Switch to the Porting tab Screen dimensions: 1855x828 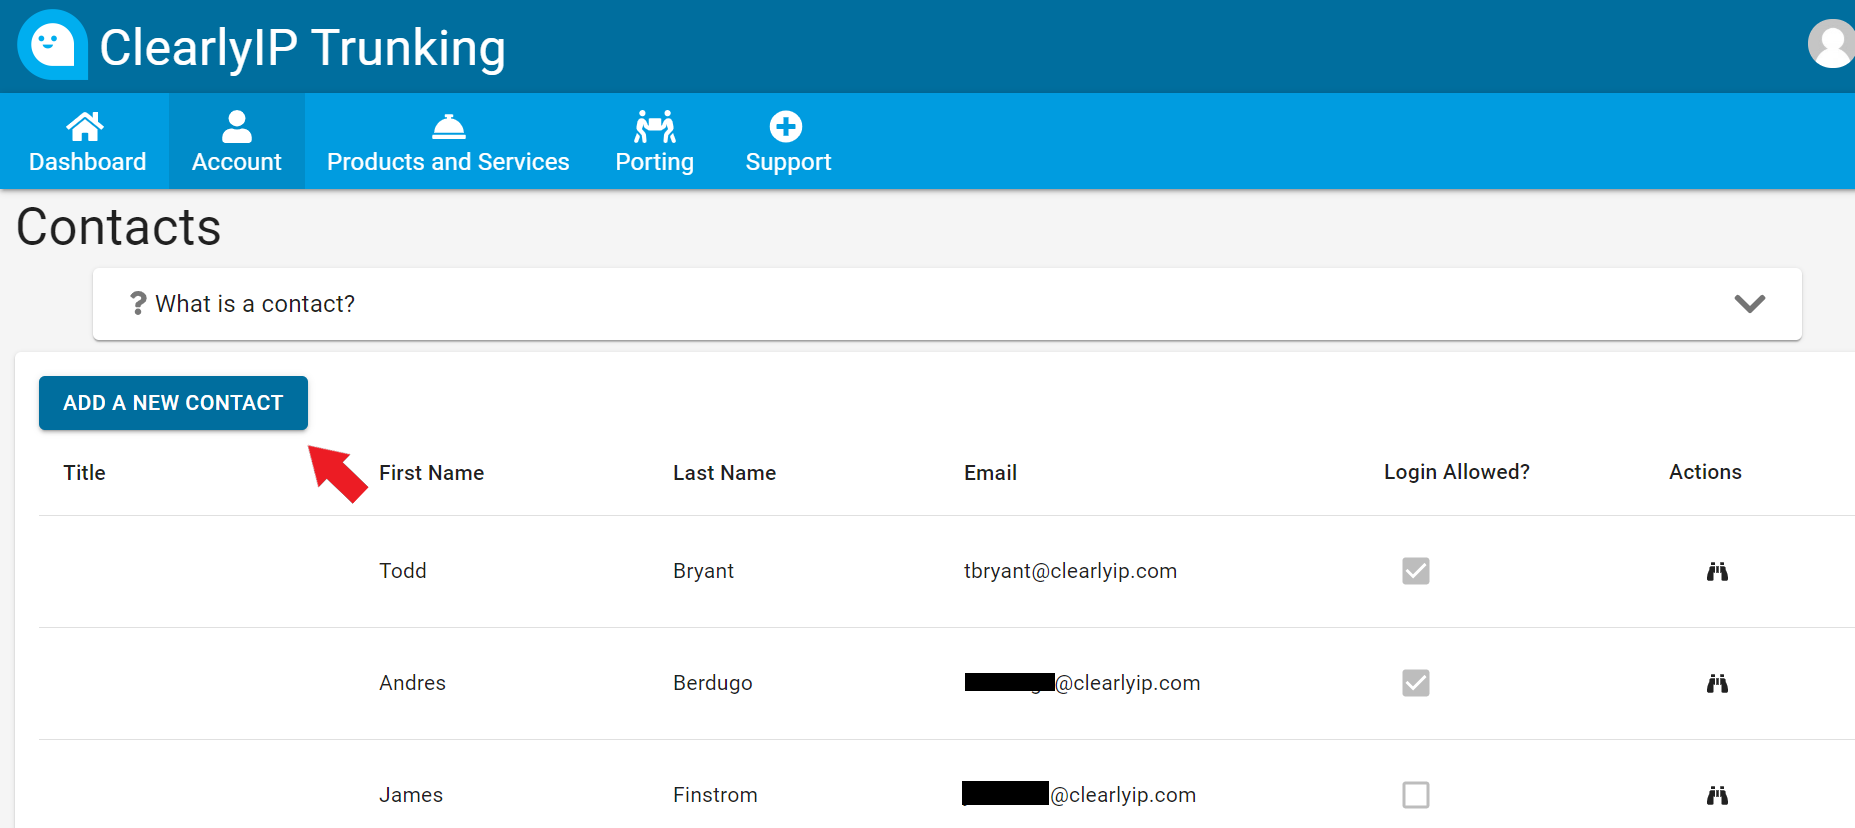[655, 141]
